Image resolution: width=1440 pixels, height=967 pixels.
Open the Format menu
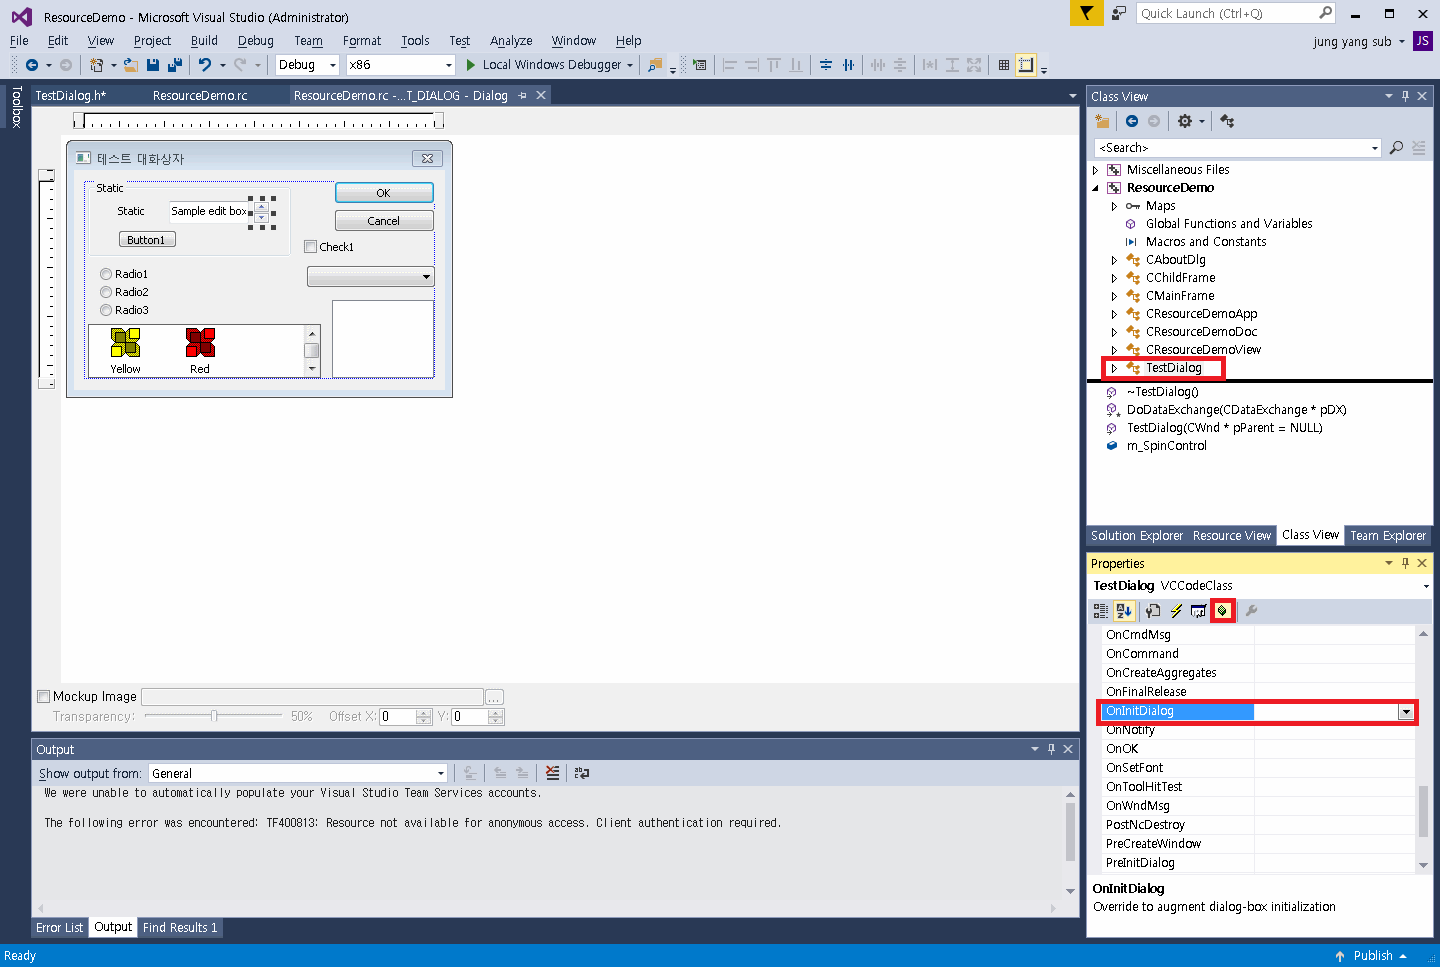click(x=362, y=41)
